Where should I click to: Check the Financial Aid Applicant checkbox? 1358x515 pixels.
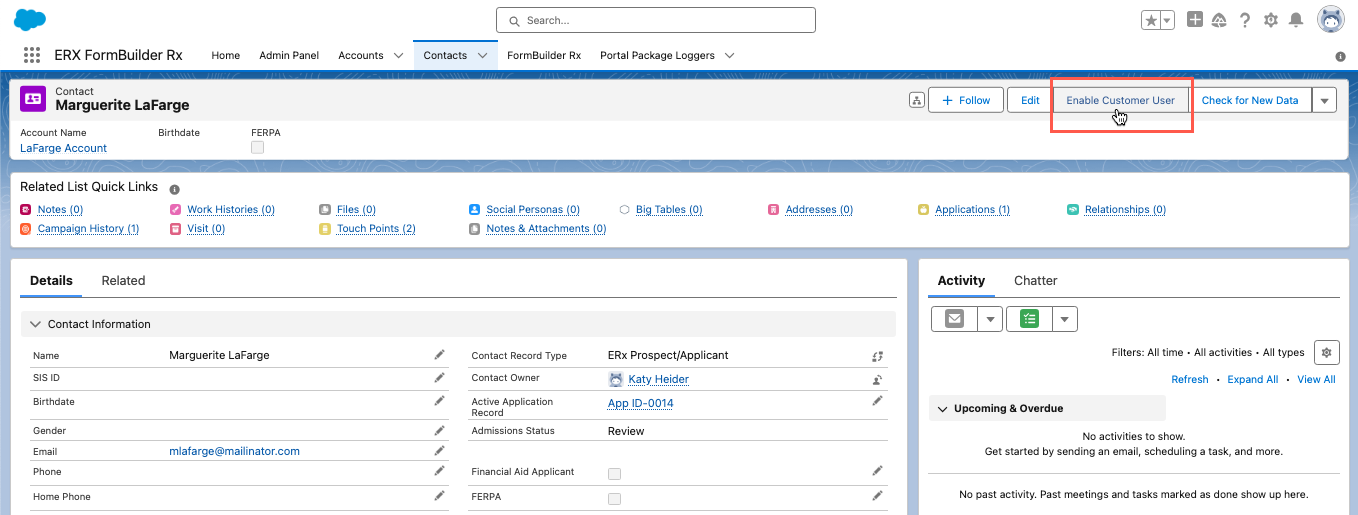click(614, 473)
